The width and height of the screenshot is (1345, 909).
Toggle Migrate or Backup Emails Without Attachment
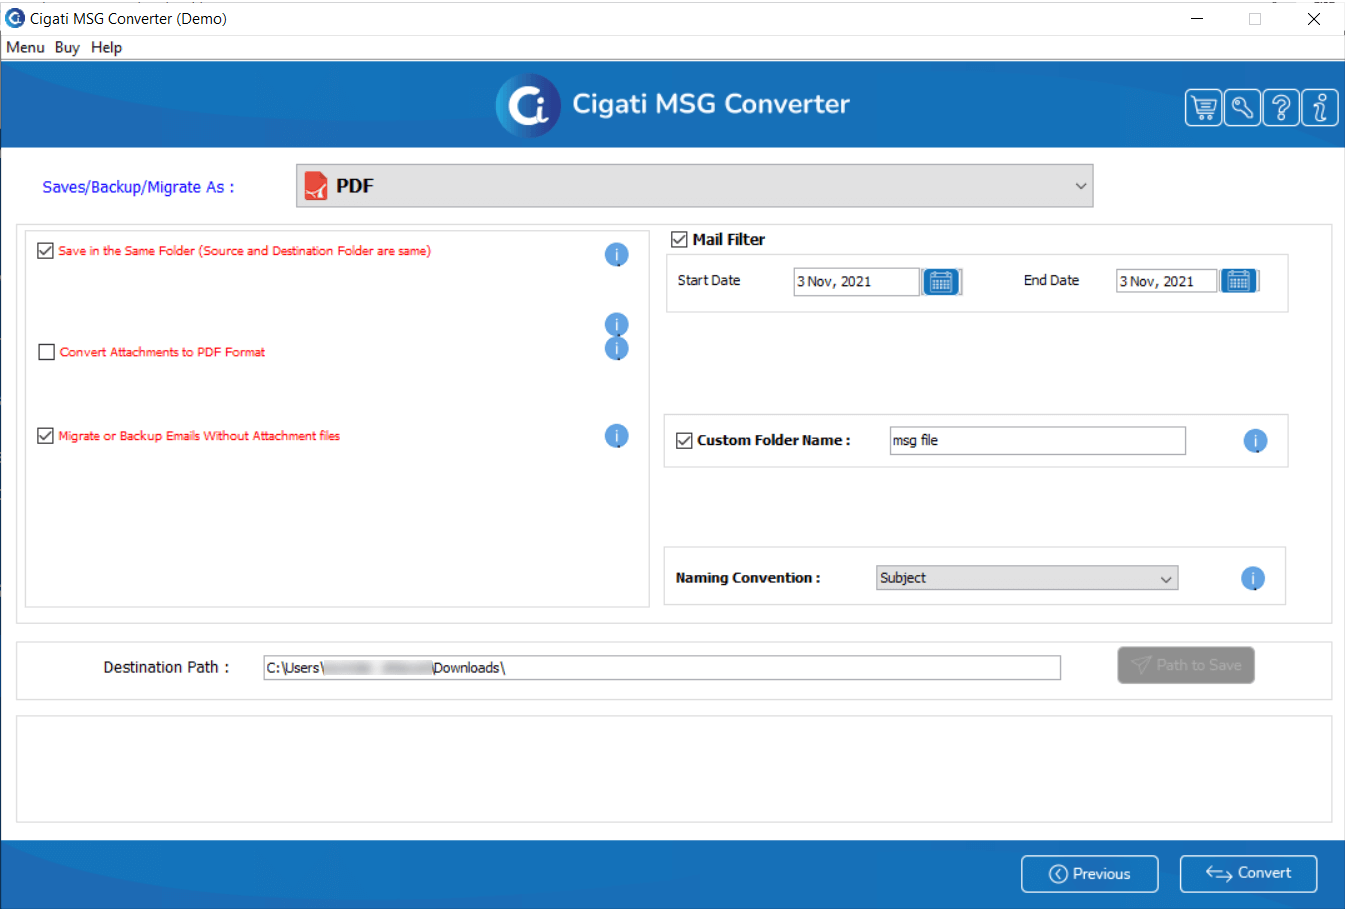coord(45,436)
